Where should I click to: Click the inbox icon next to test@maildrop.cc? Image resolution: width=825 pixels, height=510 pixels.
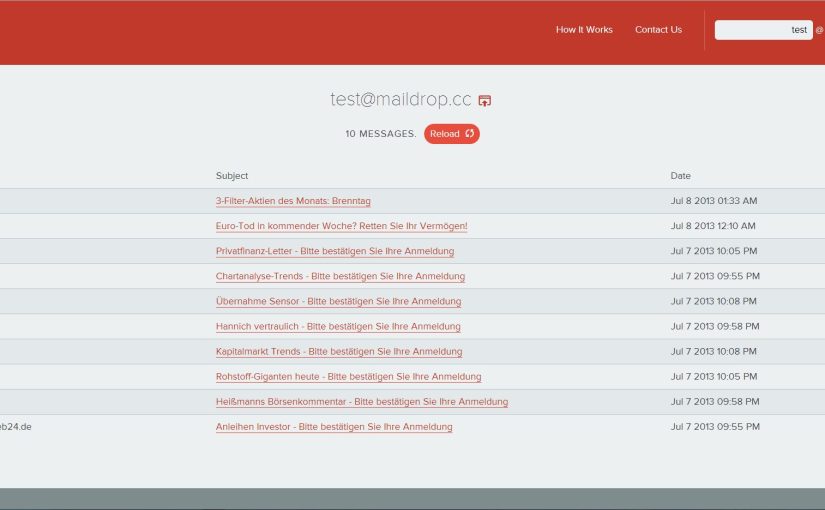coord(485,101)
